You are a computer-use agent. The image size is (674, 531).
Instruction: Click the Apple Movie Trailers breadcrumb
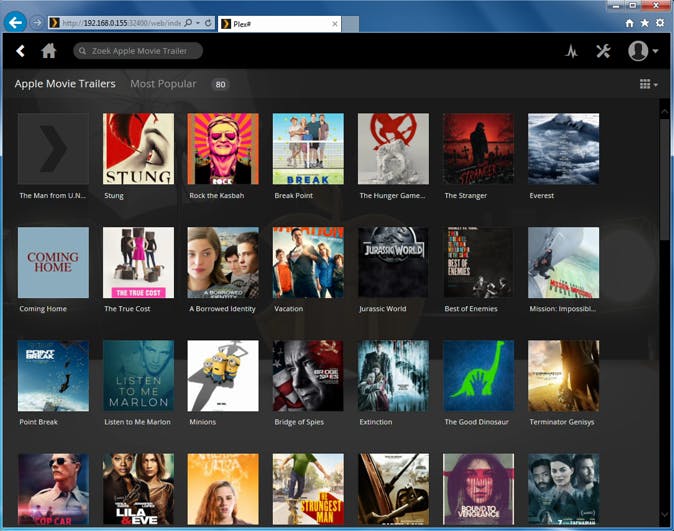coord(65,84)
